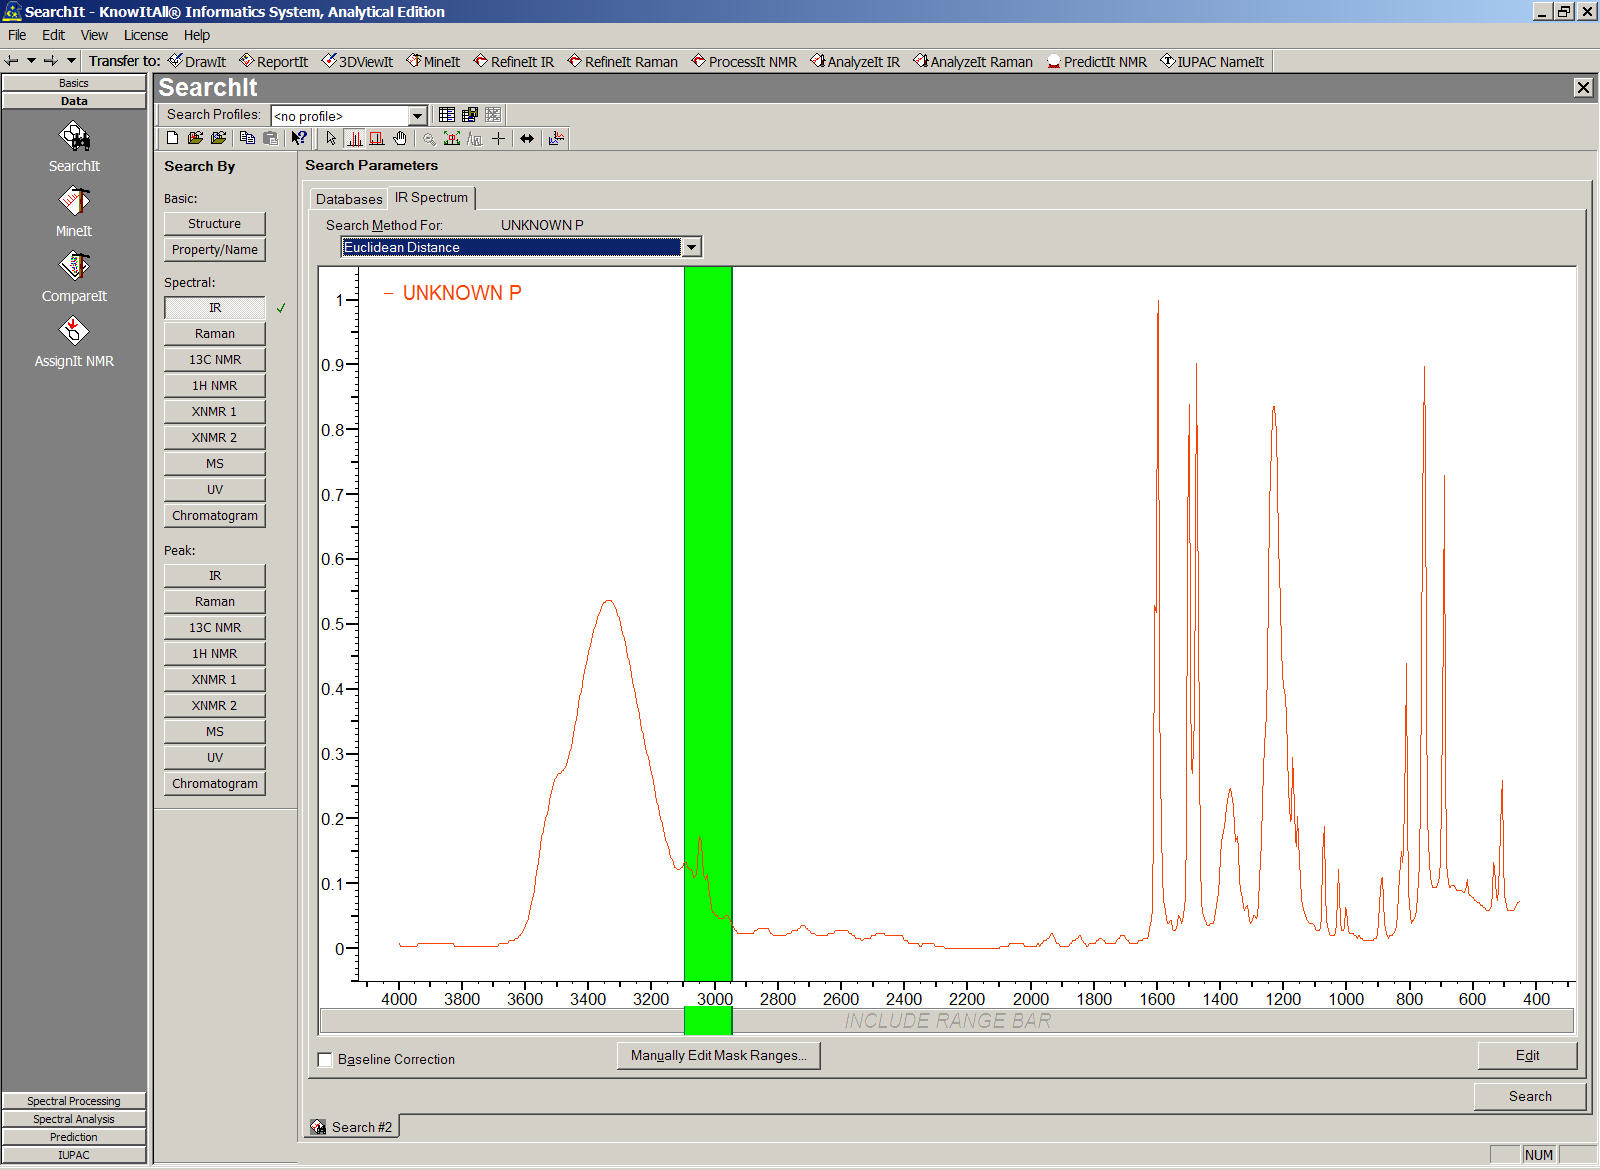Transfer to ProcessIt NMR
1600x1170 pixels.
coord(744,61)
